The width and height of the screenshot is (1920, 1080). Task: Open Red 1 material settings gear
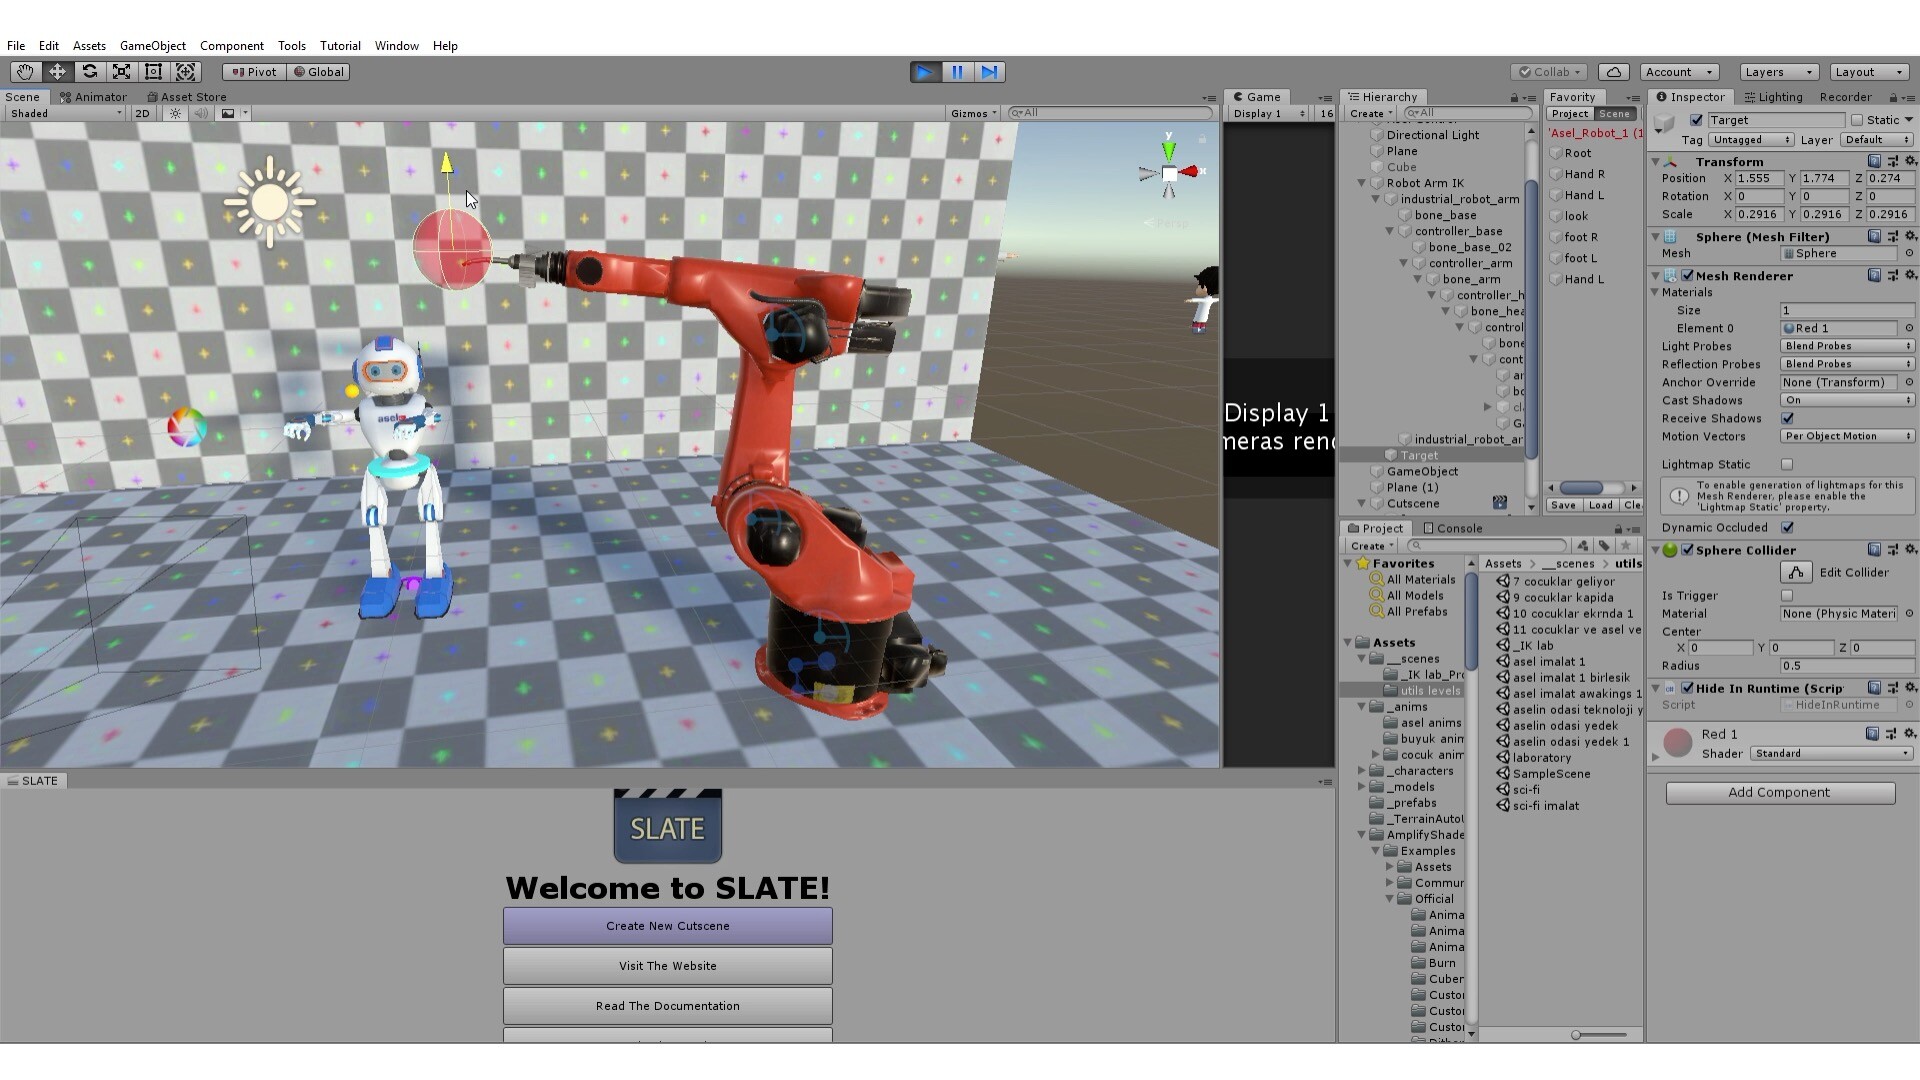click(x=1910, y=734)
